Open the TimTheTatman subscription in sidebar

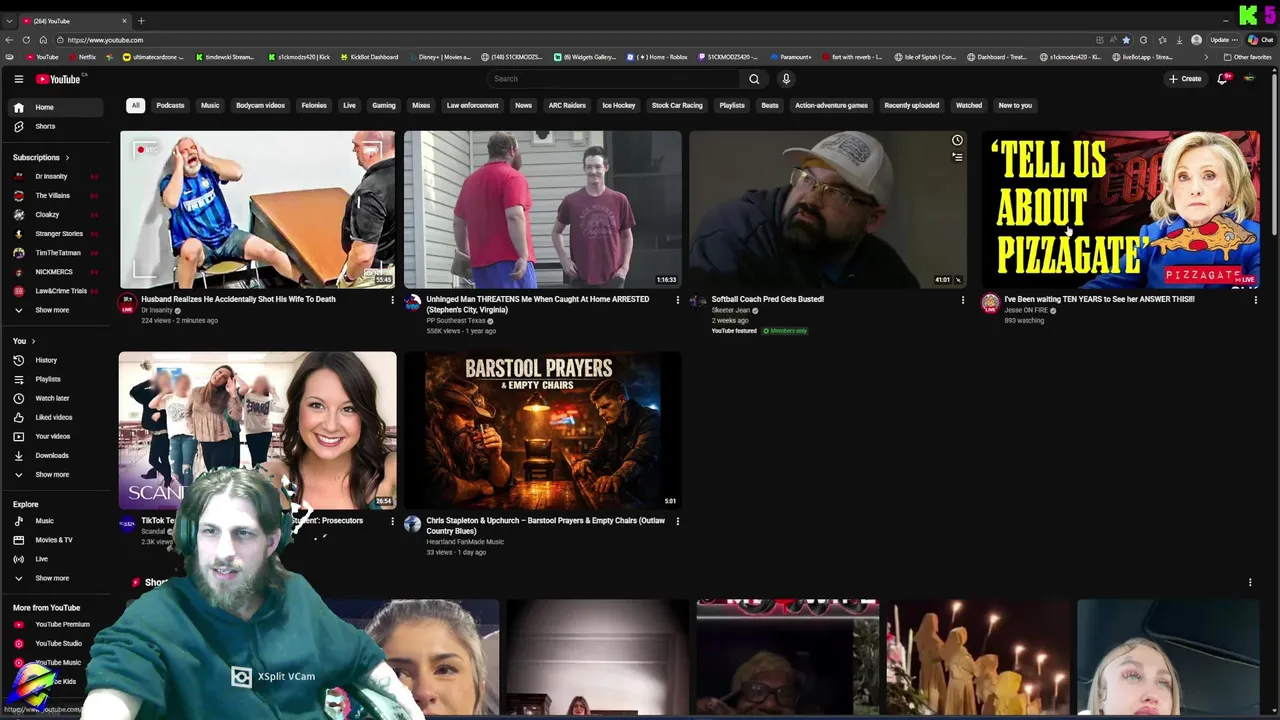coord(57,253)
